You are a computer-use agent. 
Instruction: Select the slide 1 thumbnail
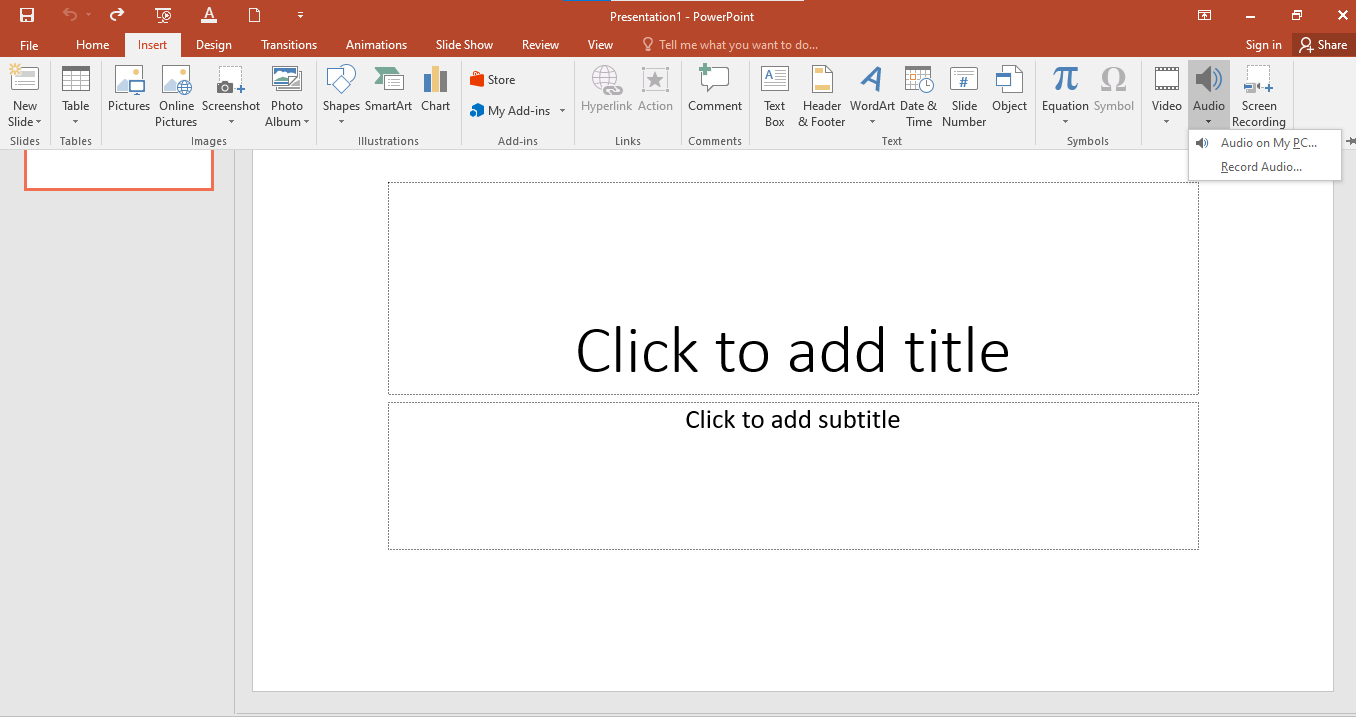coord(119,169)
